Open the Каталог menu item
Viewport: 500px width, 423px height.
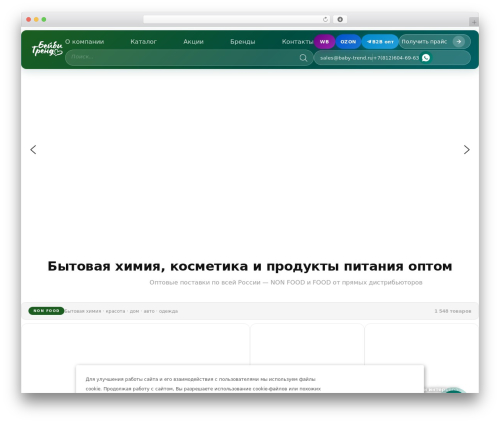point(143,42)
